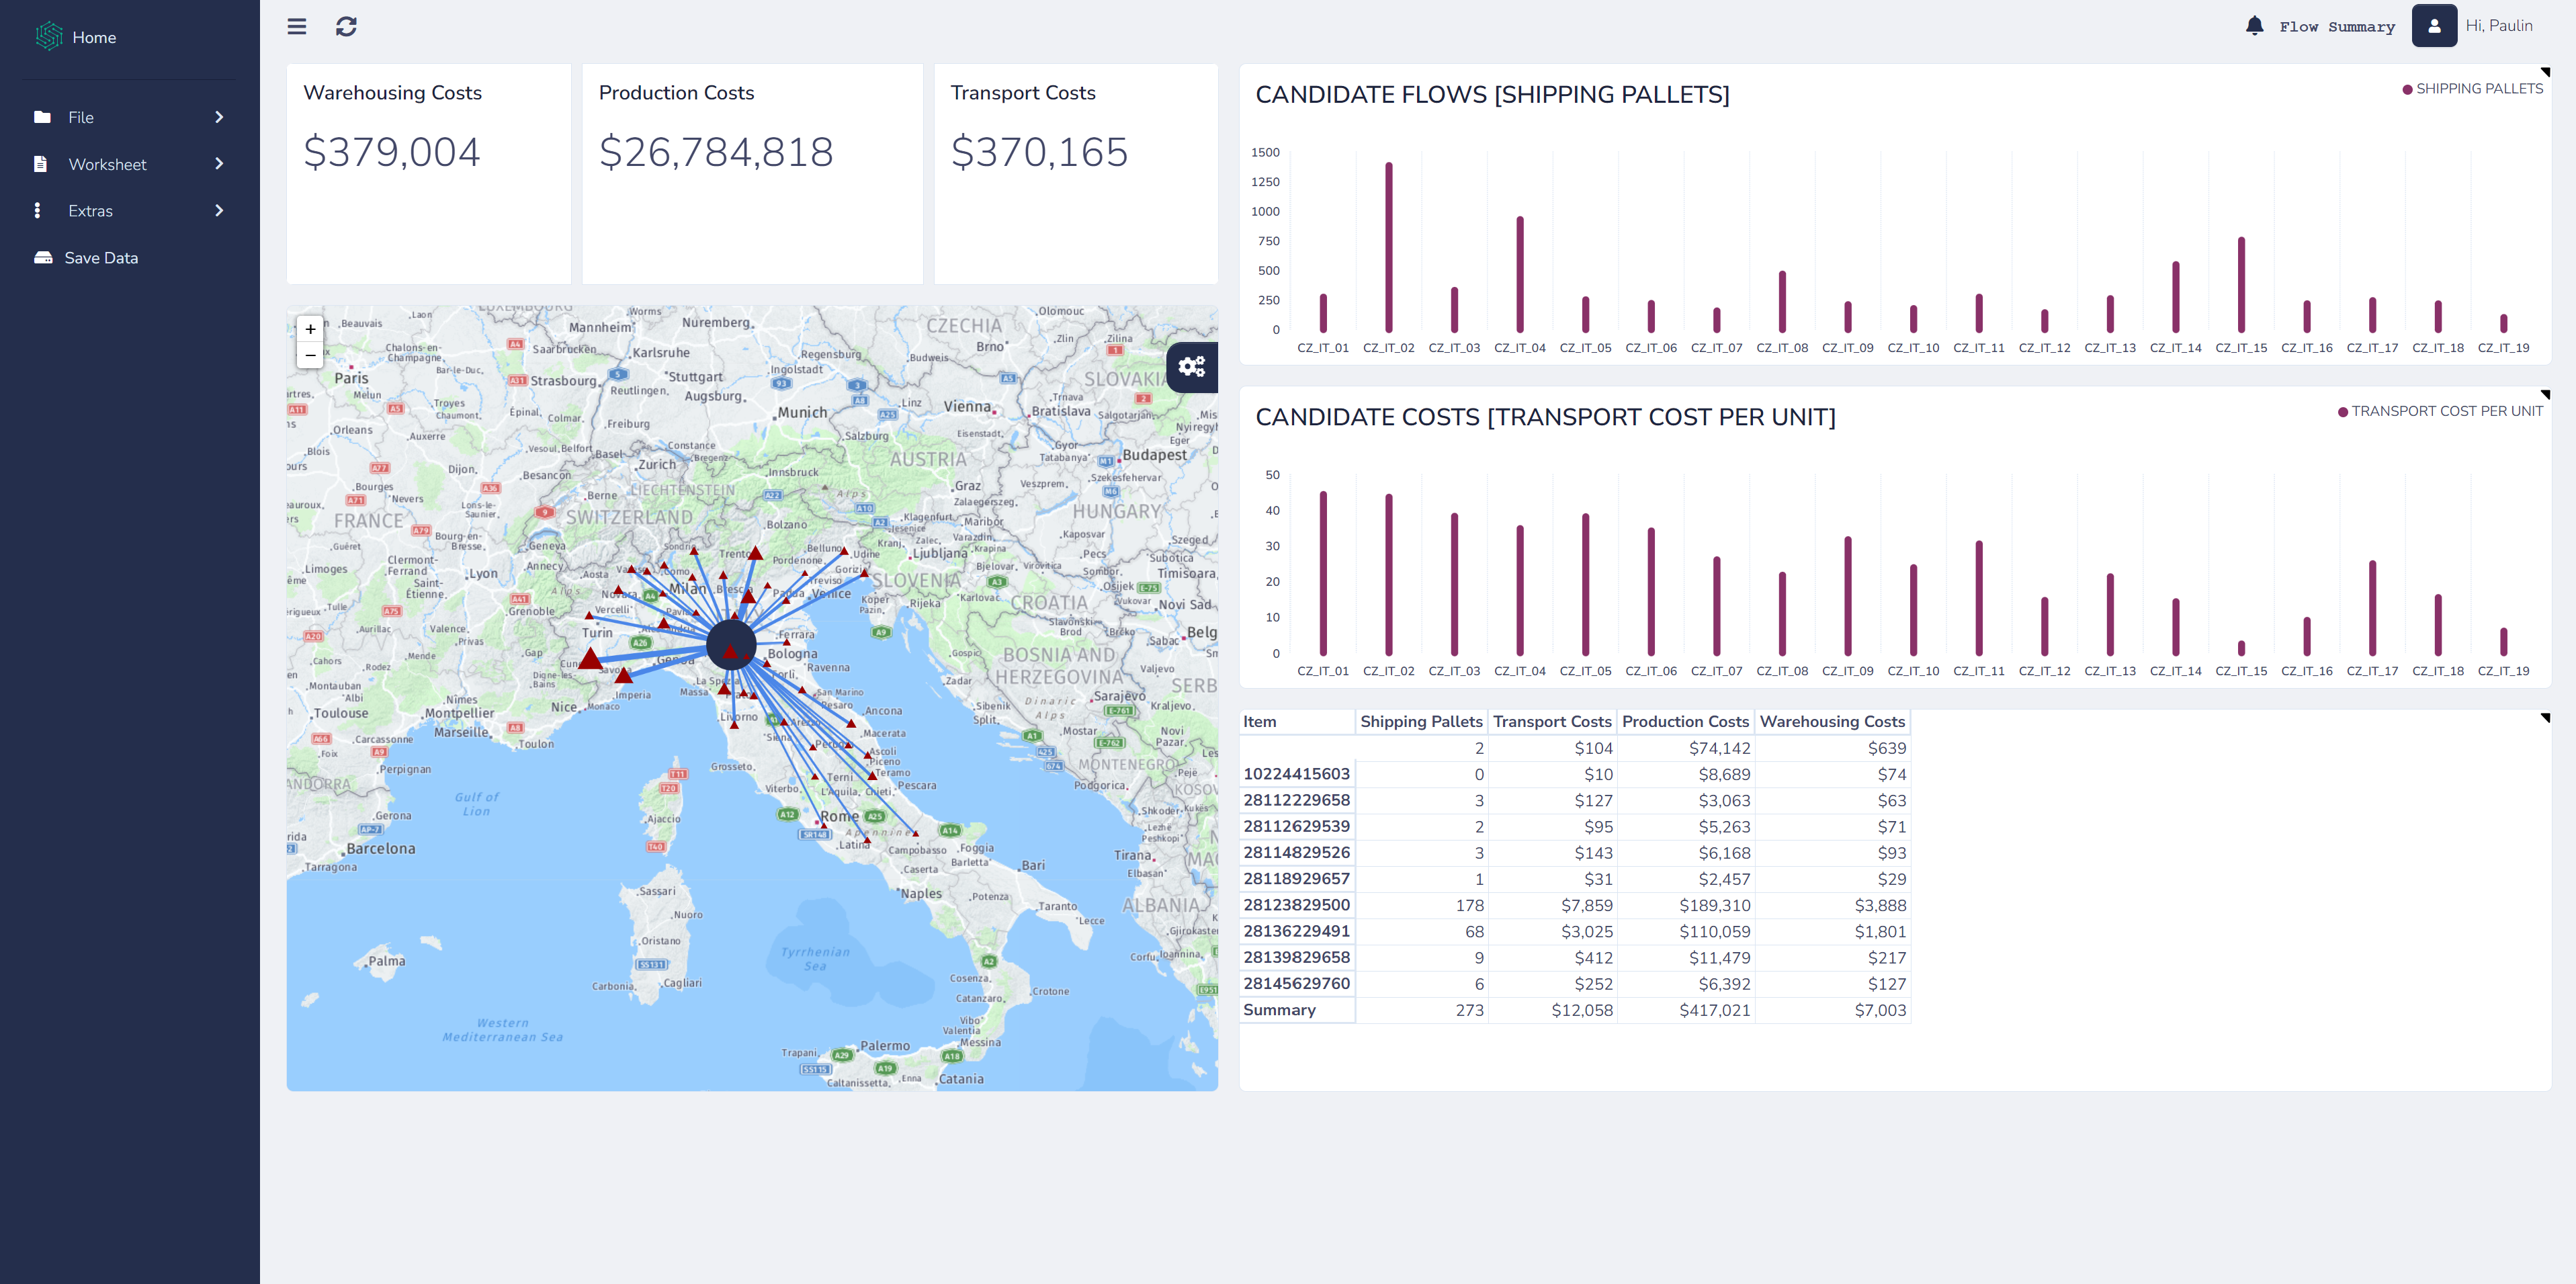Viewport: 2576px width, 1284px height.
Task: Click the CZ_IT_02 bar in flows chart
Action: 1388,247
